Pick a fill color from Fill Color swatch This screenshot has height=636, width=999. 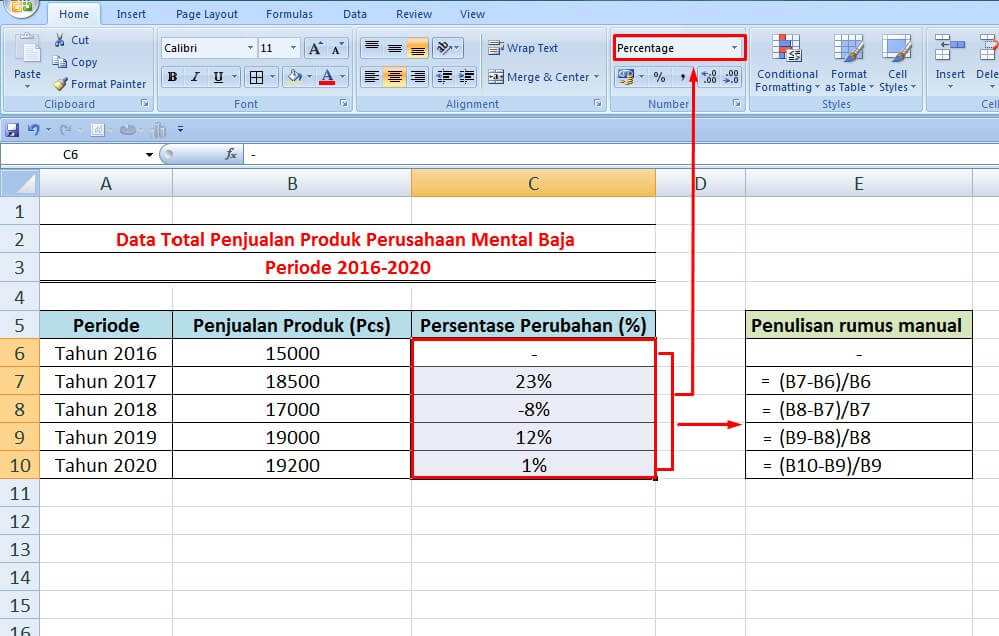[295, 76]
